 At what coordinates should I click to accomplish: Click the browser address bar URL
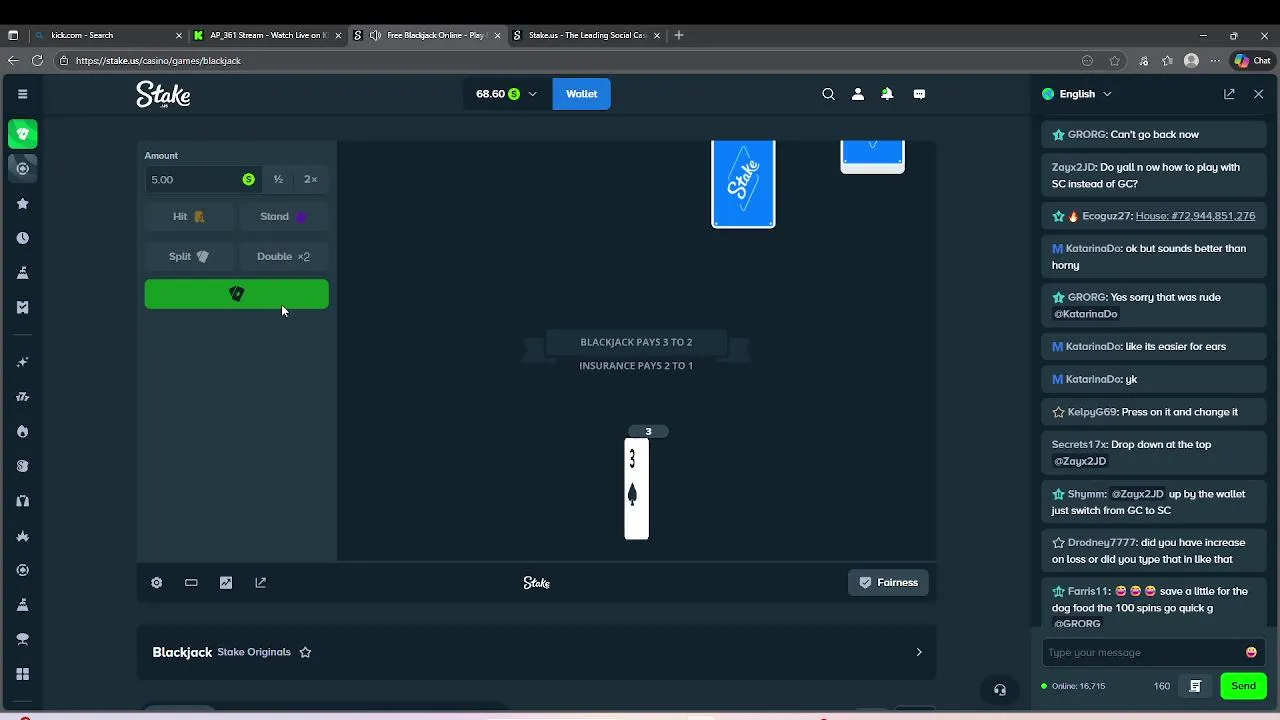[x=158, y=60]
